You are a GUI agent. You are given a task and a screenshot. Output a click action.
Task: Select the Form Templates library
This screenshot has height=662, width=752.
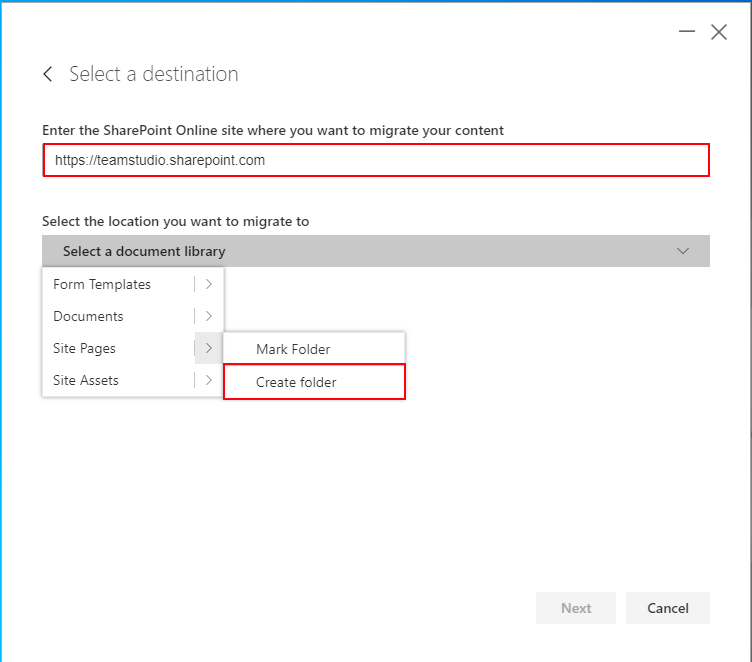click(x=102, y=284)
